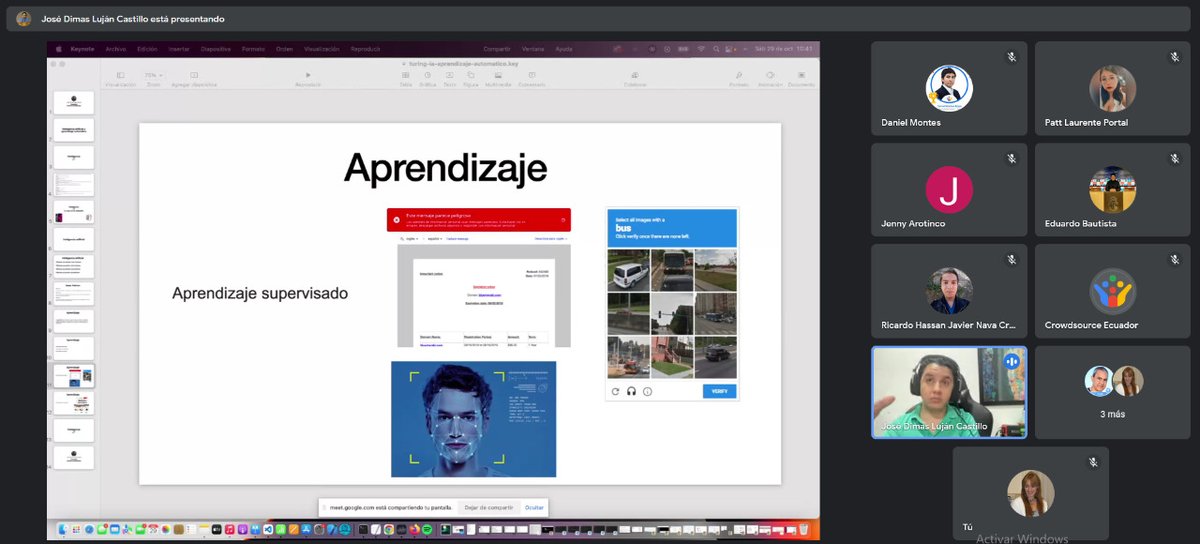1200x544 pixels.
Task: Click muted mic icon on Crowdsource Ecuador tile
Action: [x=1174, y=259]
